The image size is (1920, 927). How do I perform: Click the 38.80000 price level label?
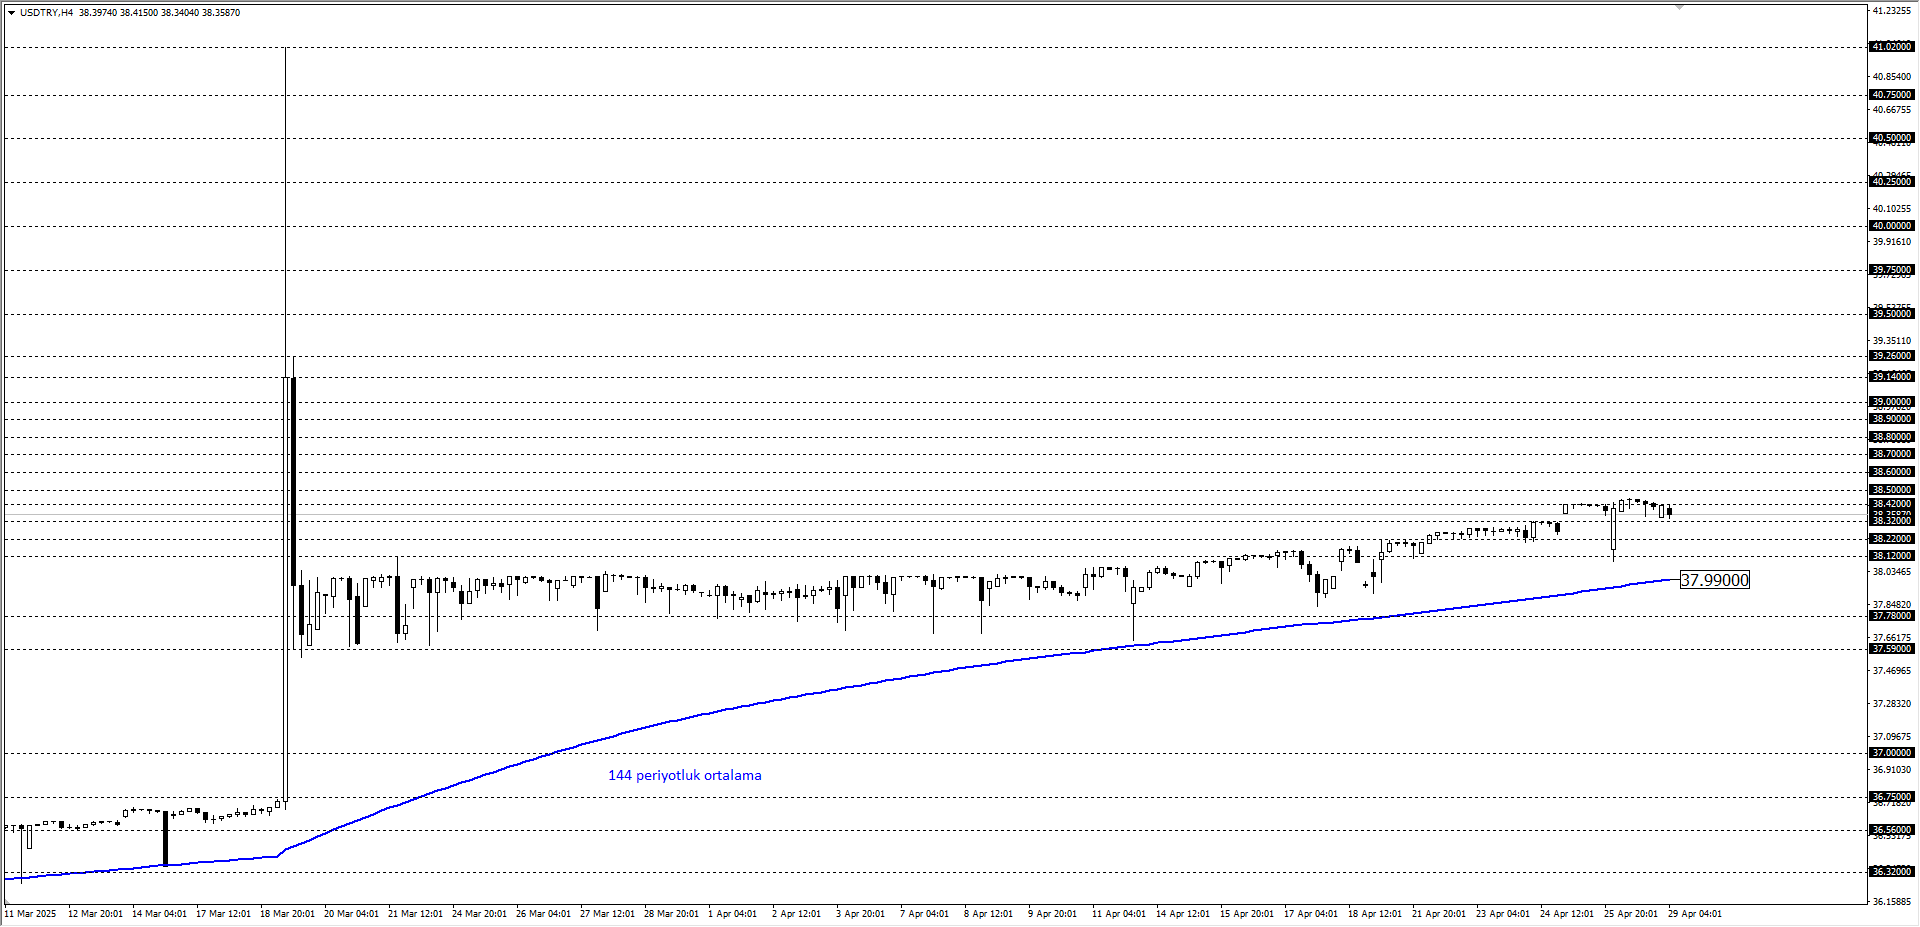tap(1891, 437)
